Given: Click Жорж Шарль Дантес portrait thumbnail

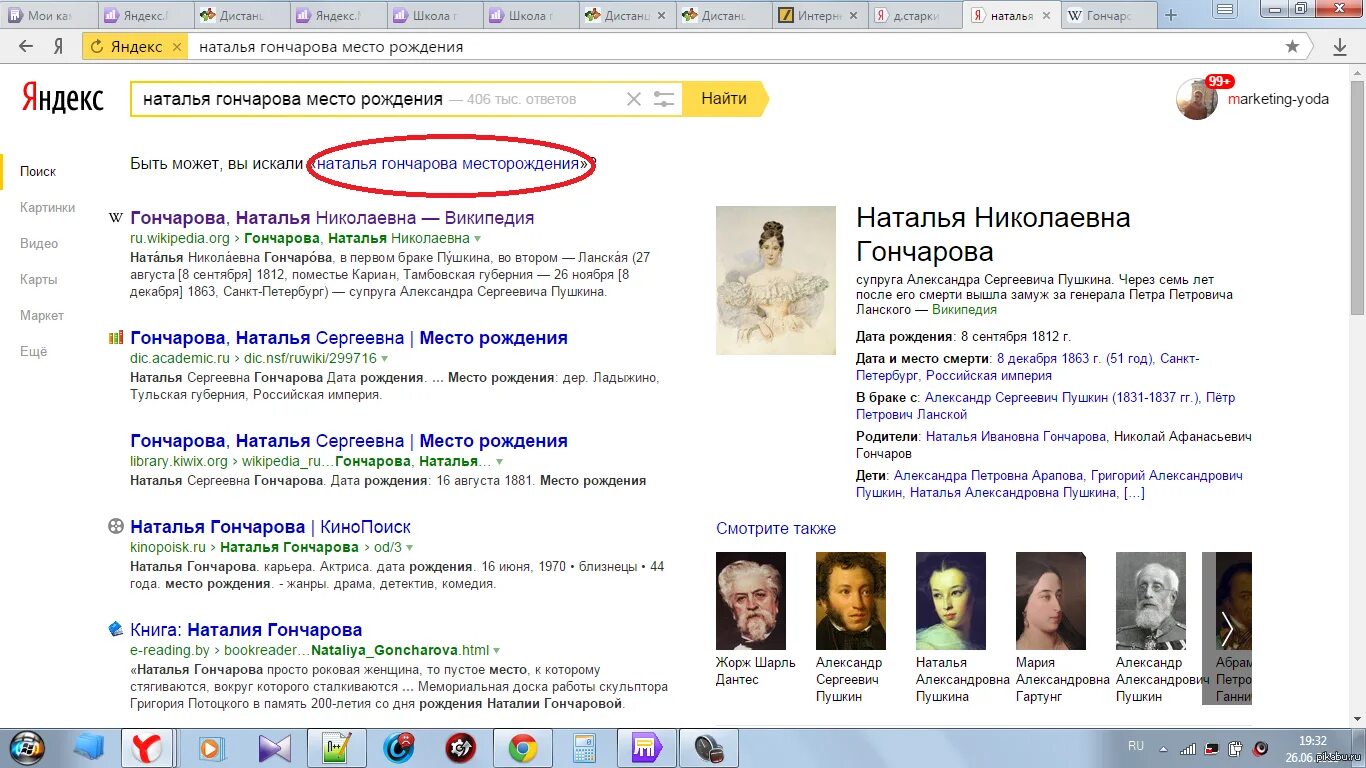Looking at the screenshot, I should point(751,601).
